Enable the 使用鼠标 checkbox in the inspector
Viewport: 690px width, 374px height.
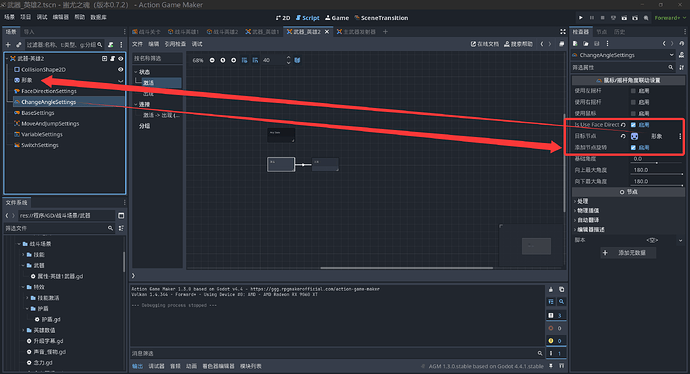[633, 114]
